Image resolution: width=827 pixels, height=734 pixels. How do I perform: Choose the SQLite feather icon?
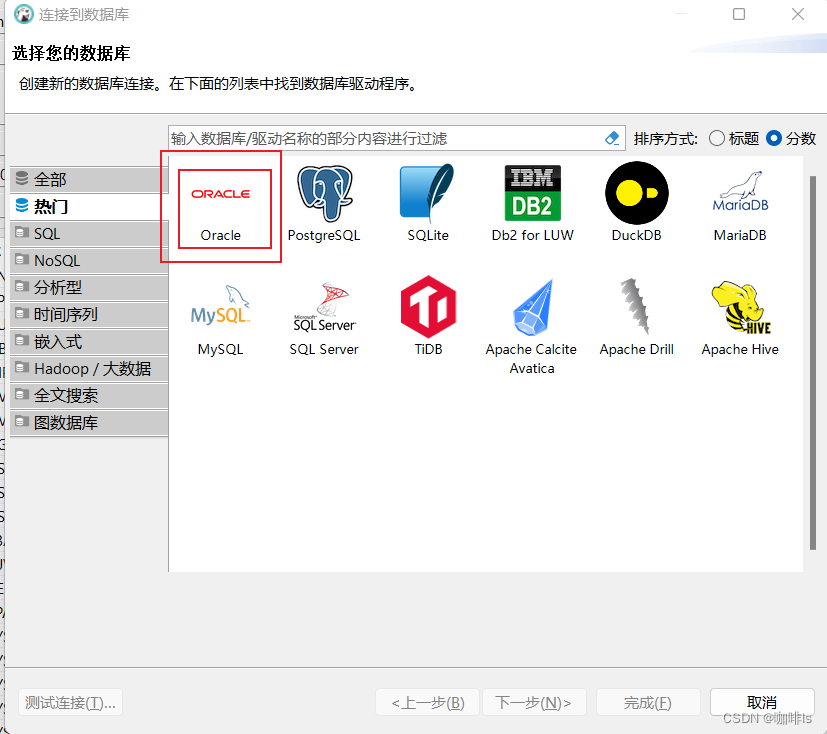click(427, 192)
